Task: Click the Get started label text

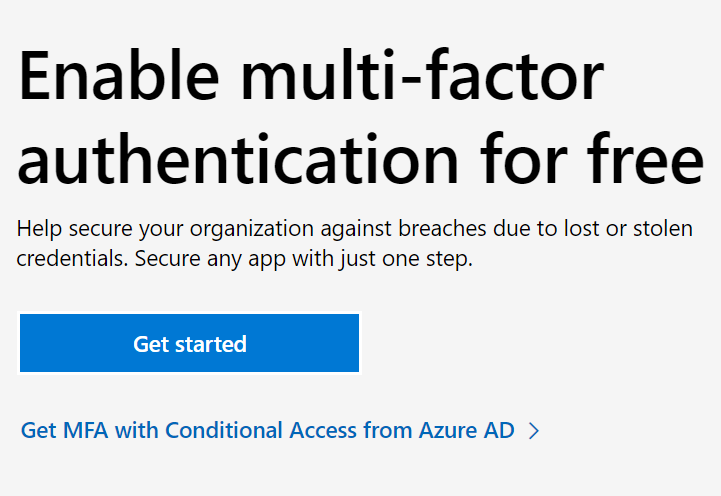Action: 189,344
